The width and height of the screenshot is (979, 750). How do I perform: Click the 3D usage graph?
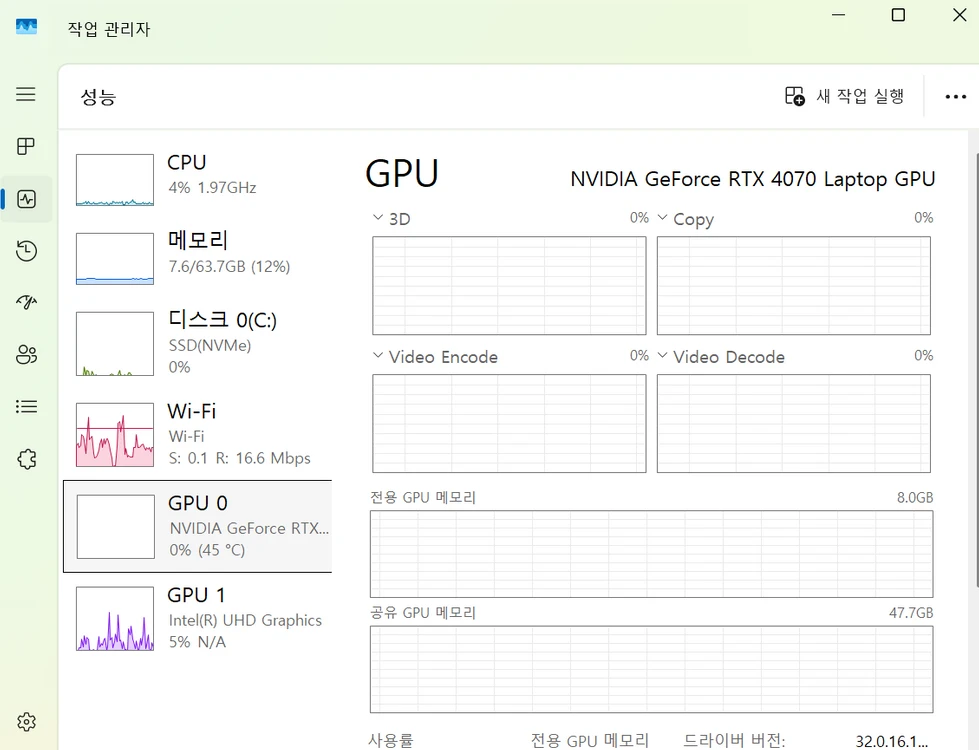point(509,285)
